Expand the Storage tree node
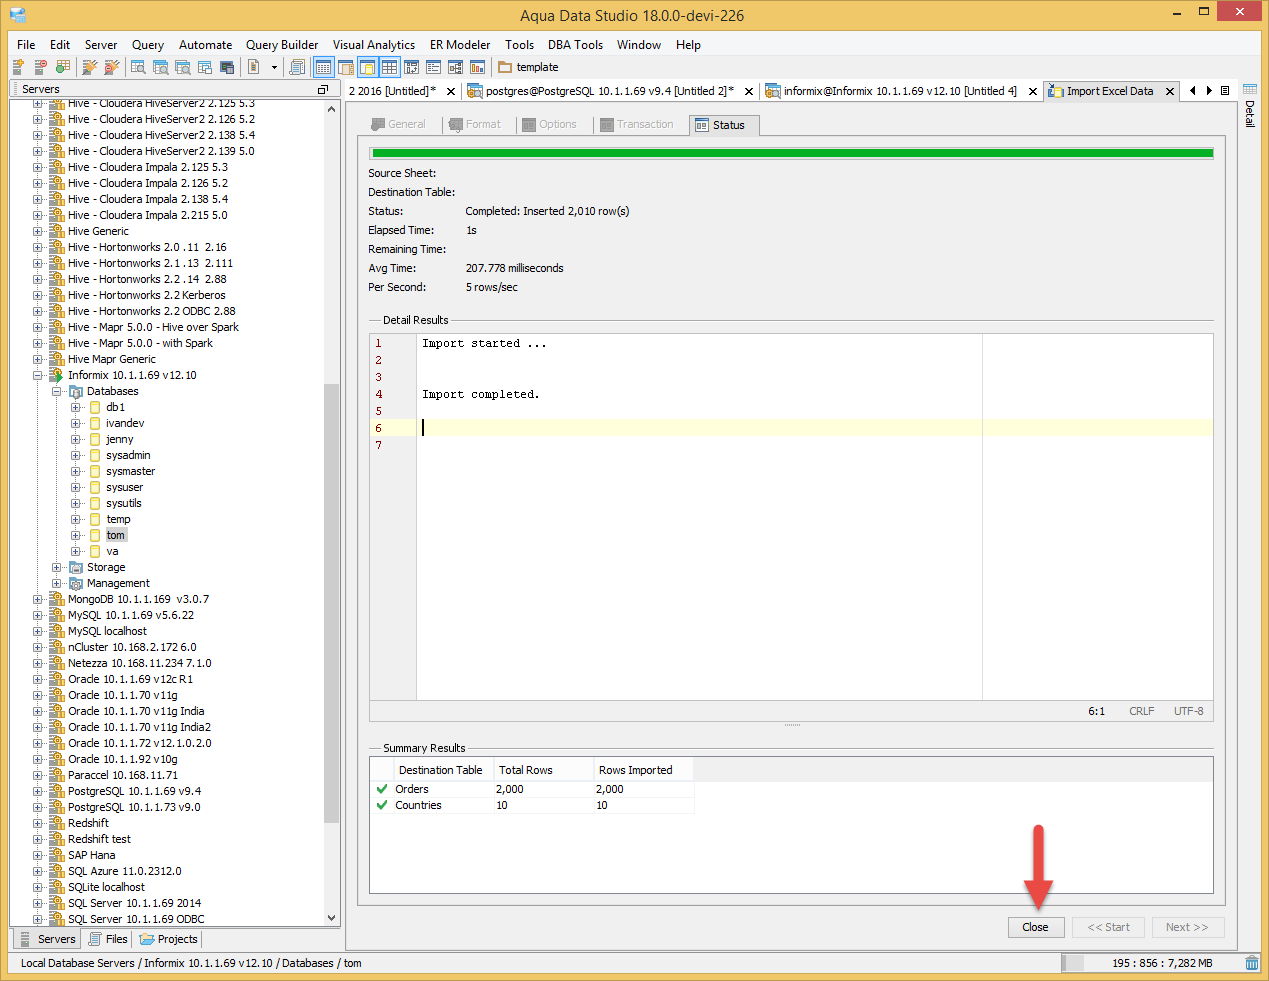The image size is (1269, 981). (x=57, y=567)
